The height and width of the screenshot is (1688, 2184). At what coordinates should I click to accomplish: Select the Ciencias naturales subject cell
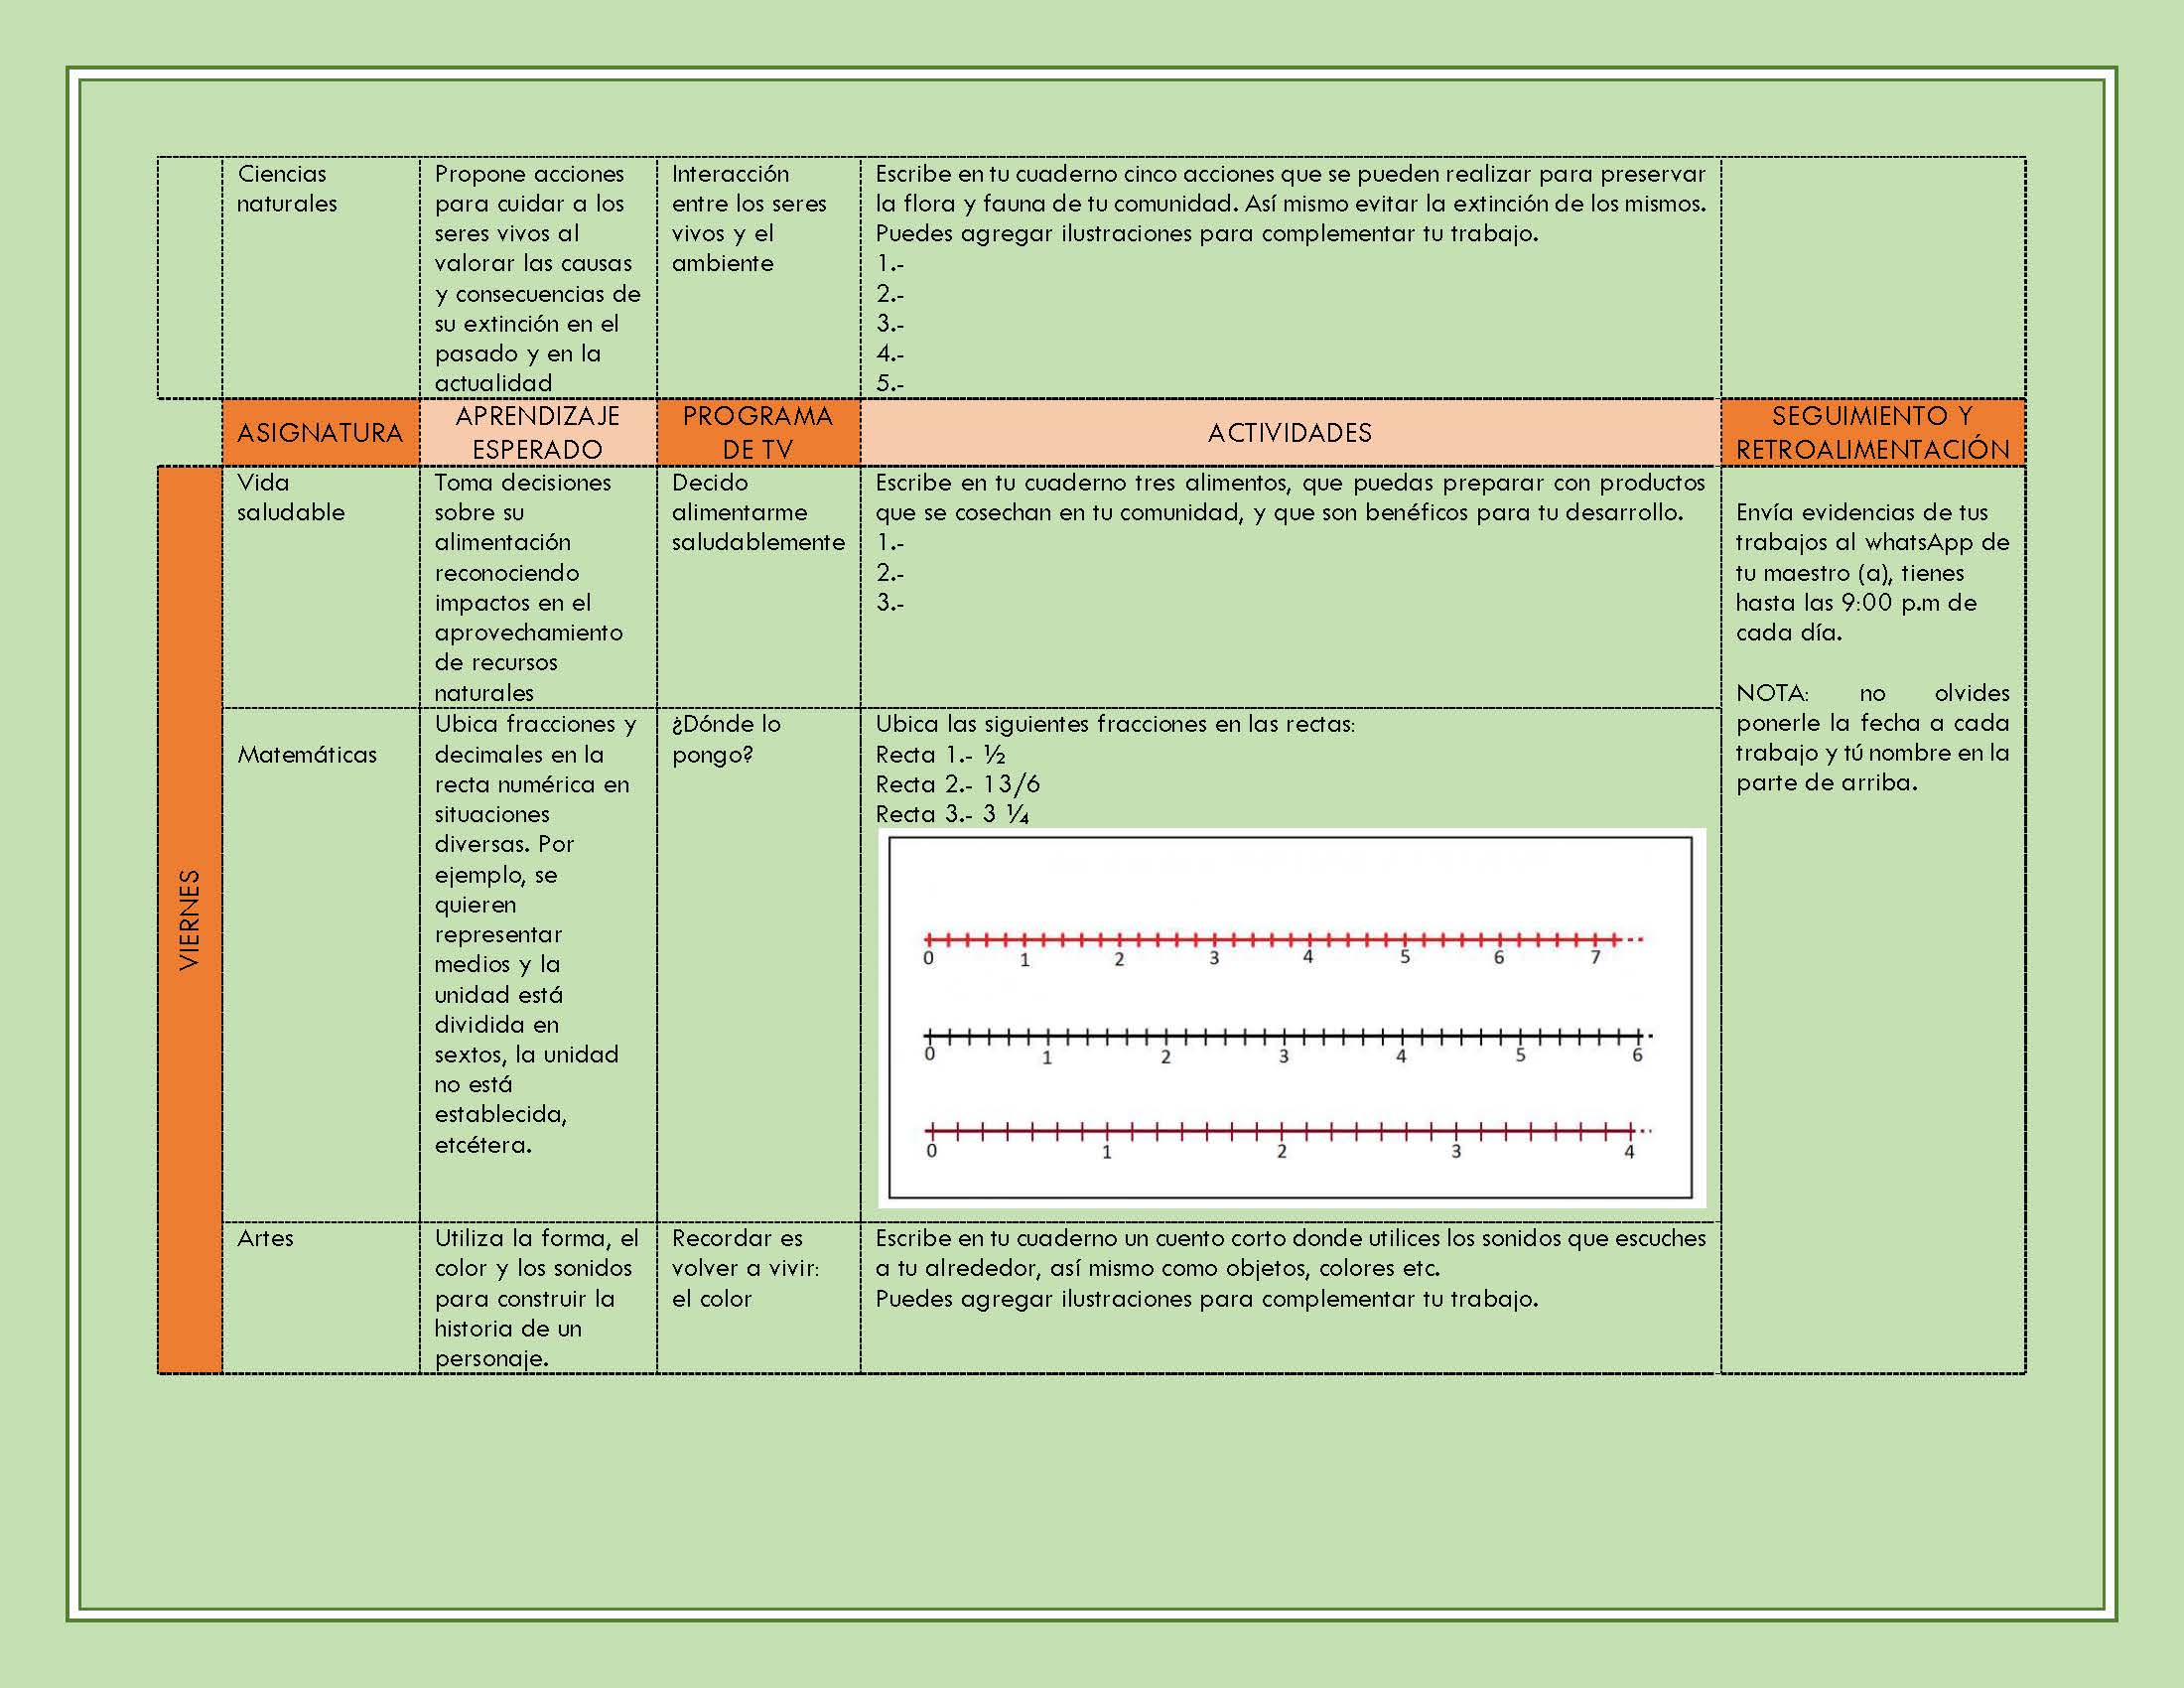tap(320, 278)
